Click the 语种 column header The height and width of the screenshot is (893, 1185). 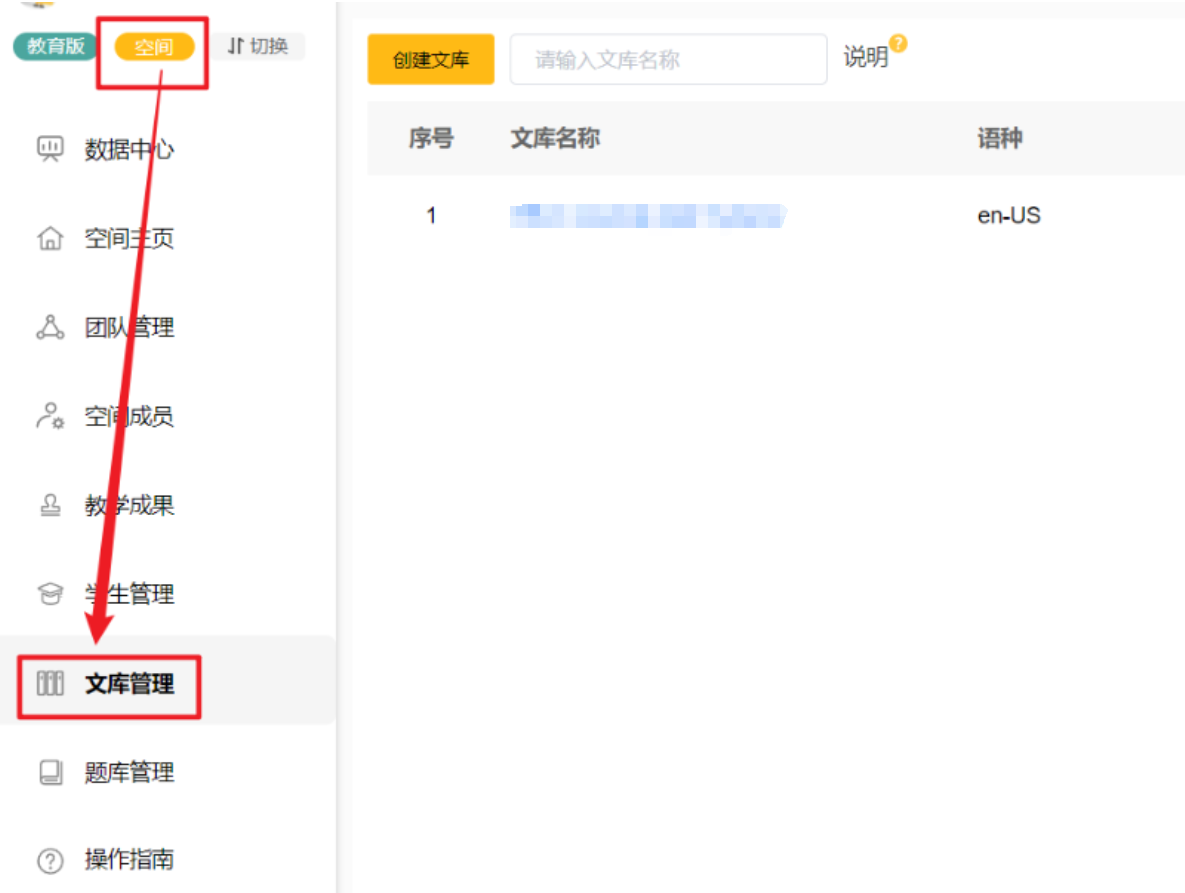[x=999, y=139]
